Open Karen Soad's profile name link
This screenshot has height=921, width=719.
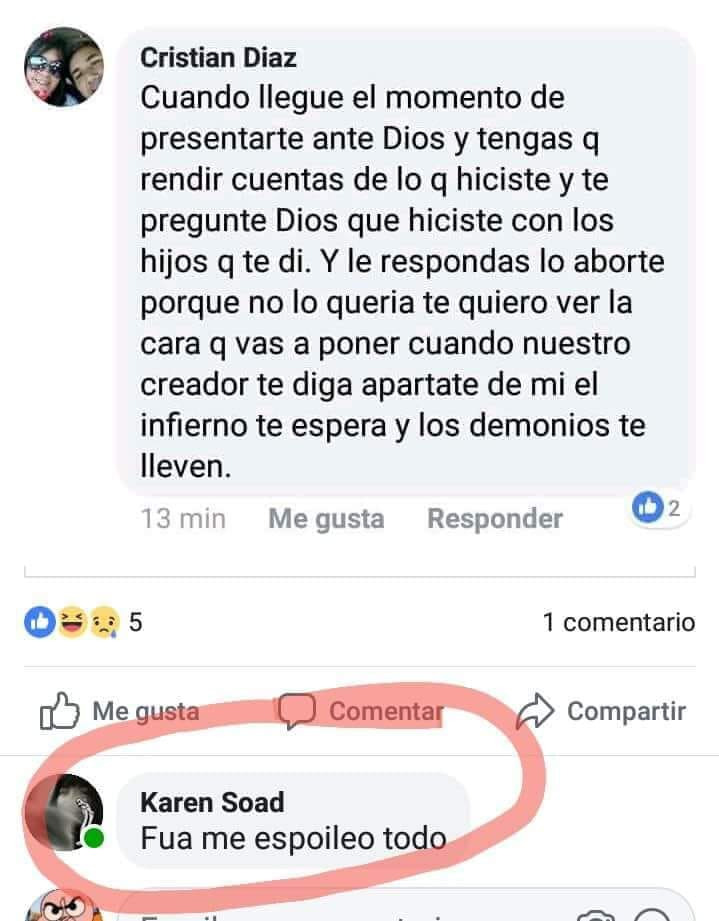pyautogui.click(x=212, y=802)
